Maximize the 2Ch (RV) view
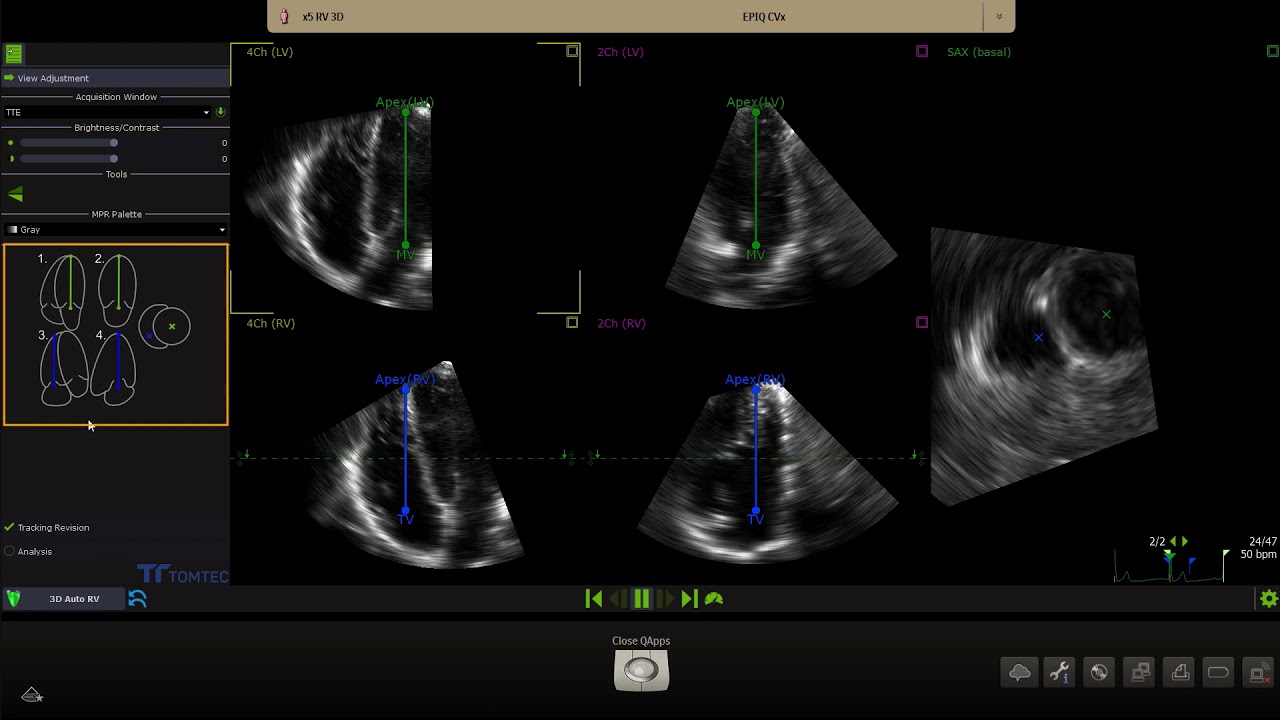This screenshot has height=720, width=1280. coord(922,322)
